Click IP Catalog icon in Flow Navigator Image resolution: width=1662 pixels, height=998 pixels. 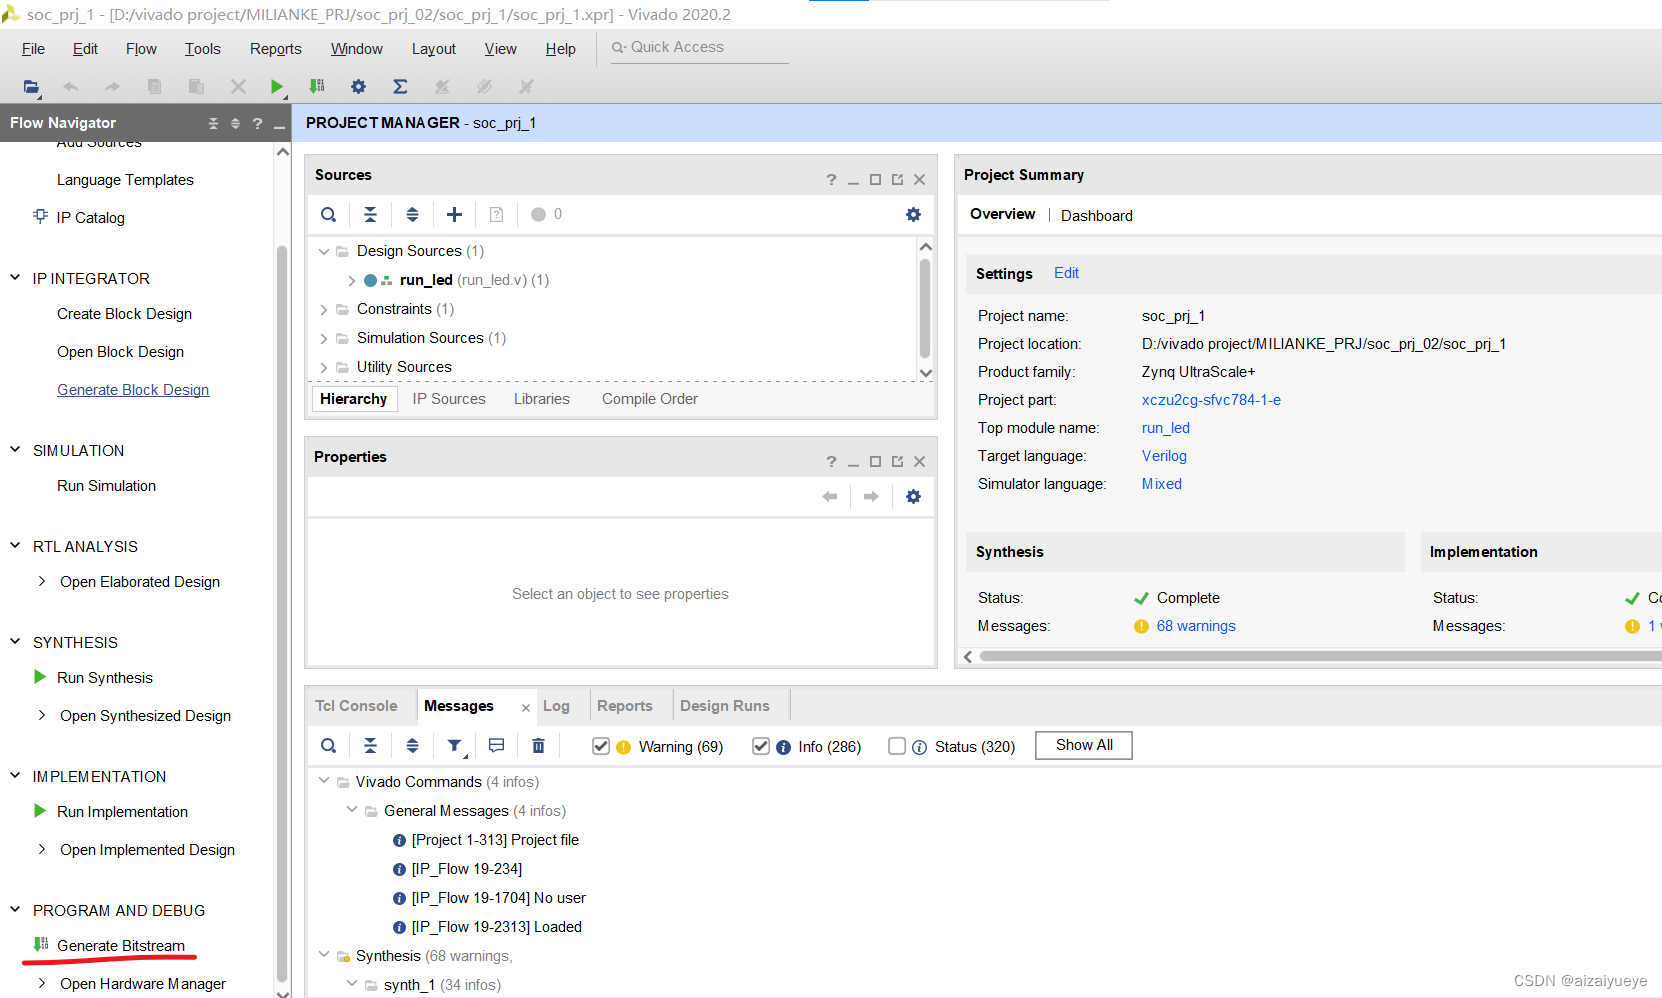(40, 216)
